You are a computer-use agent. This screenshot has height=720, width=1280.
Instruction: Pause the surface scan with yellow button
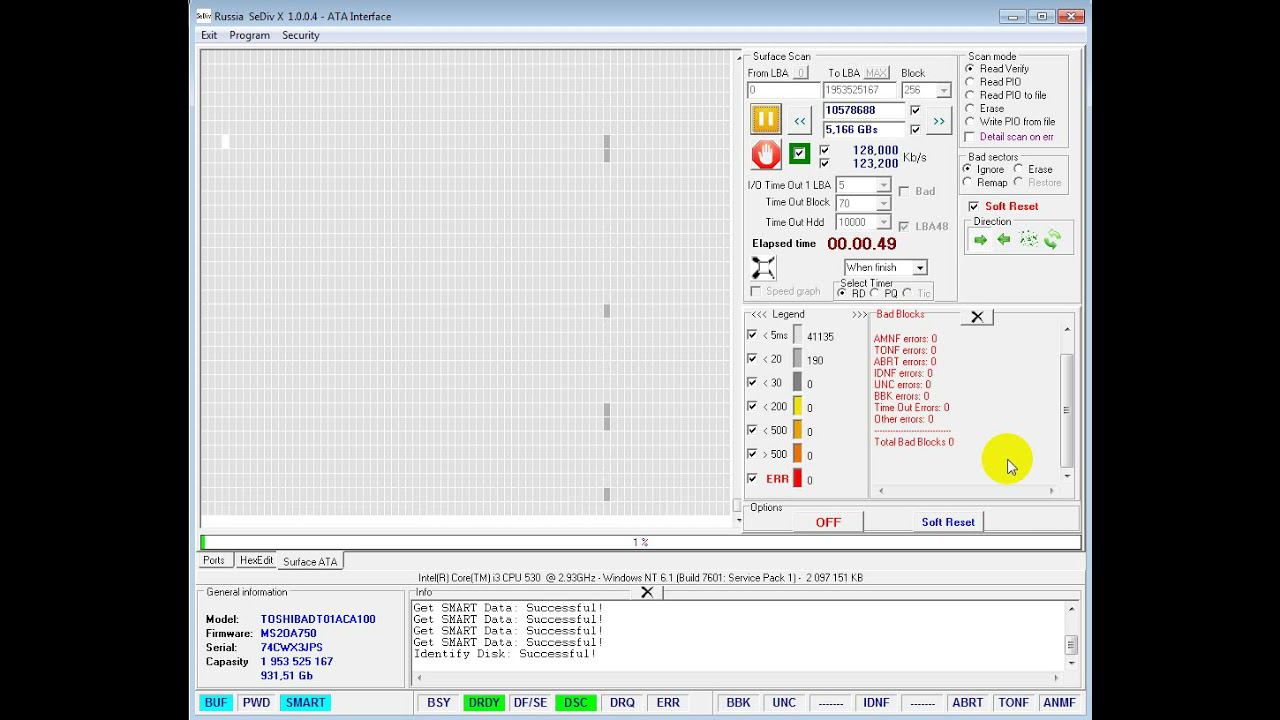(765, 119)
